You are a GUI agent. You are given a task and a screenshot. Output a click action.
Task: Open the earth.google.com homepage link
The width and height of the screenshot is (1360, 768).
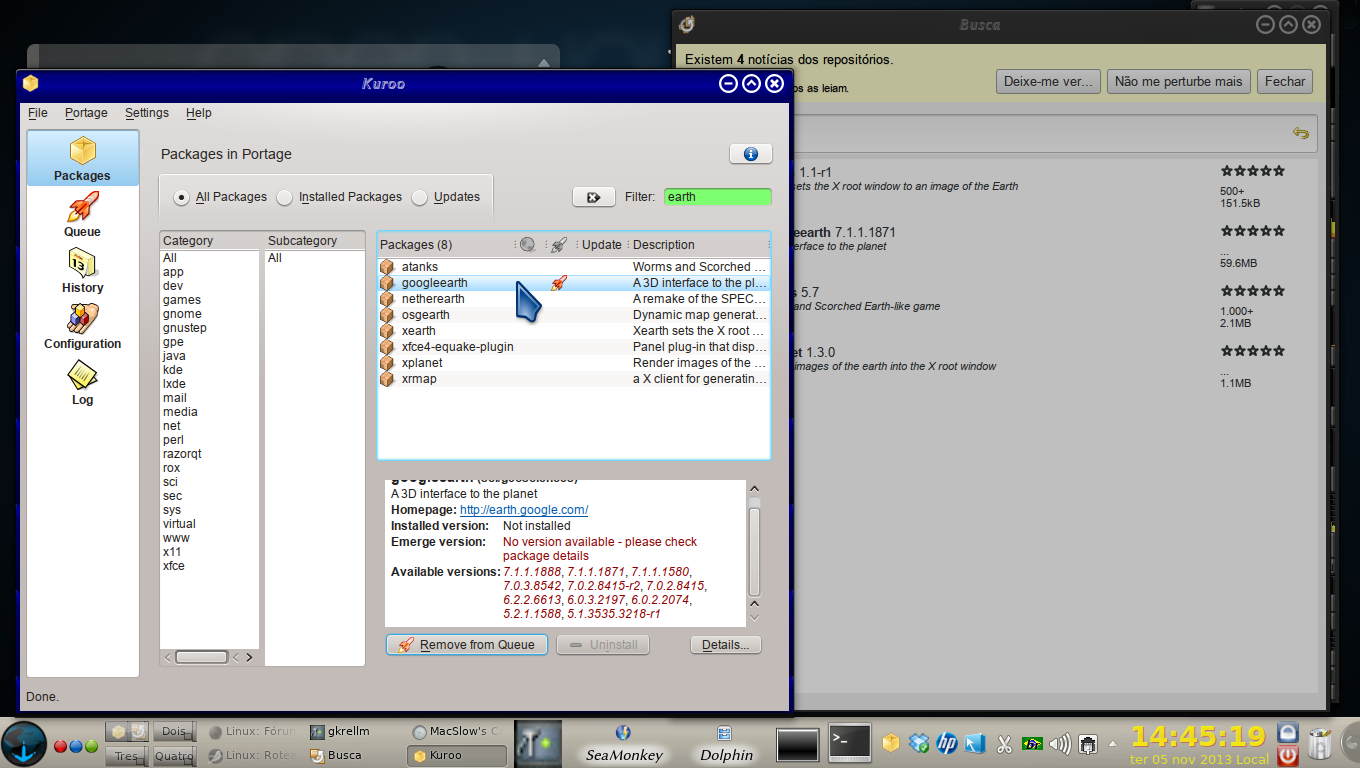[x=524, y=510]
